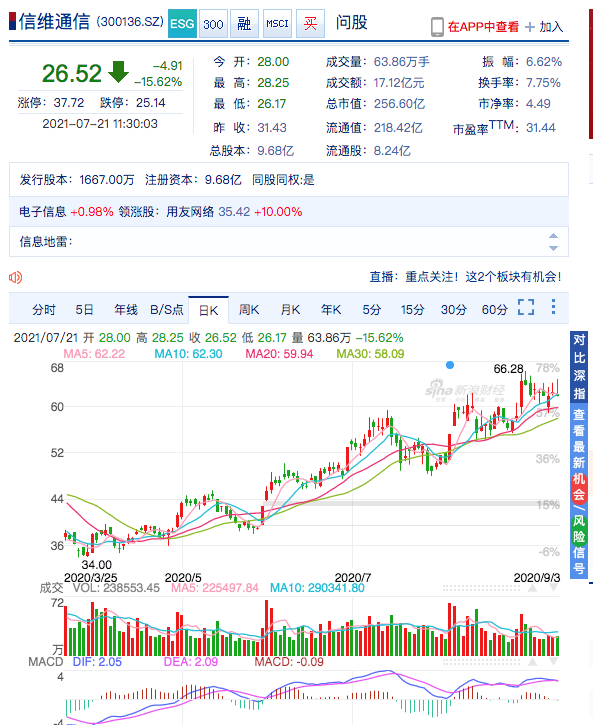Click 总市值 256.60亿 value

pos(399,104)
